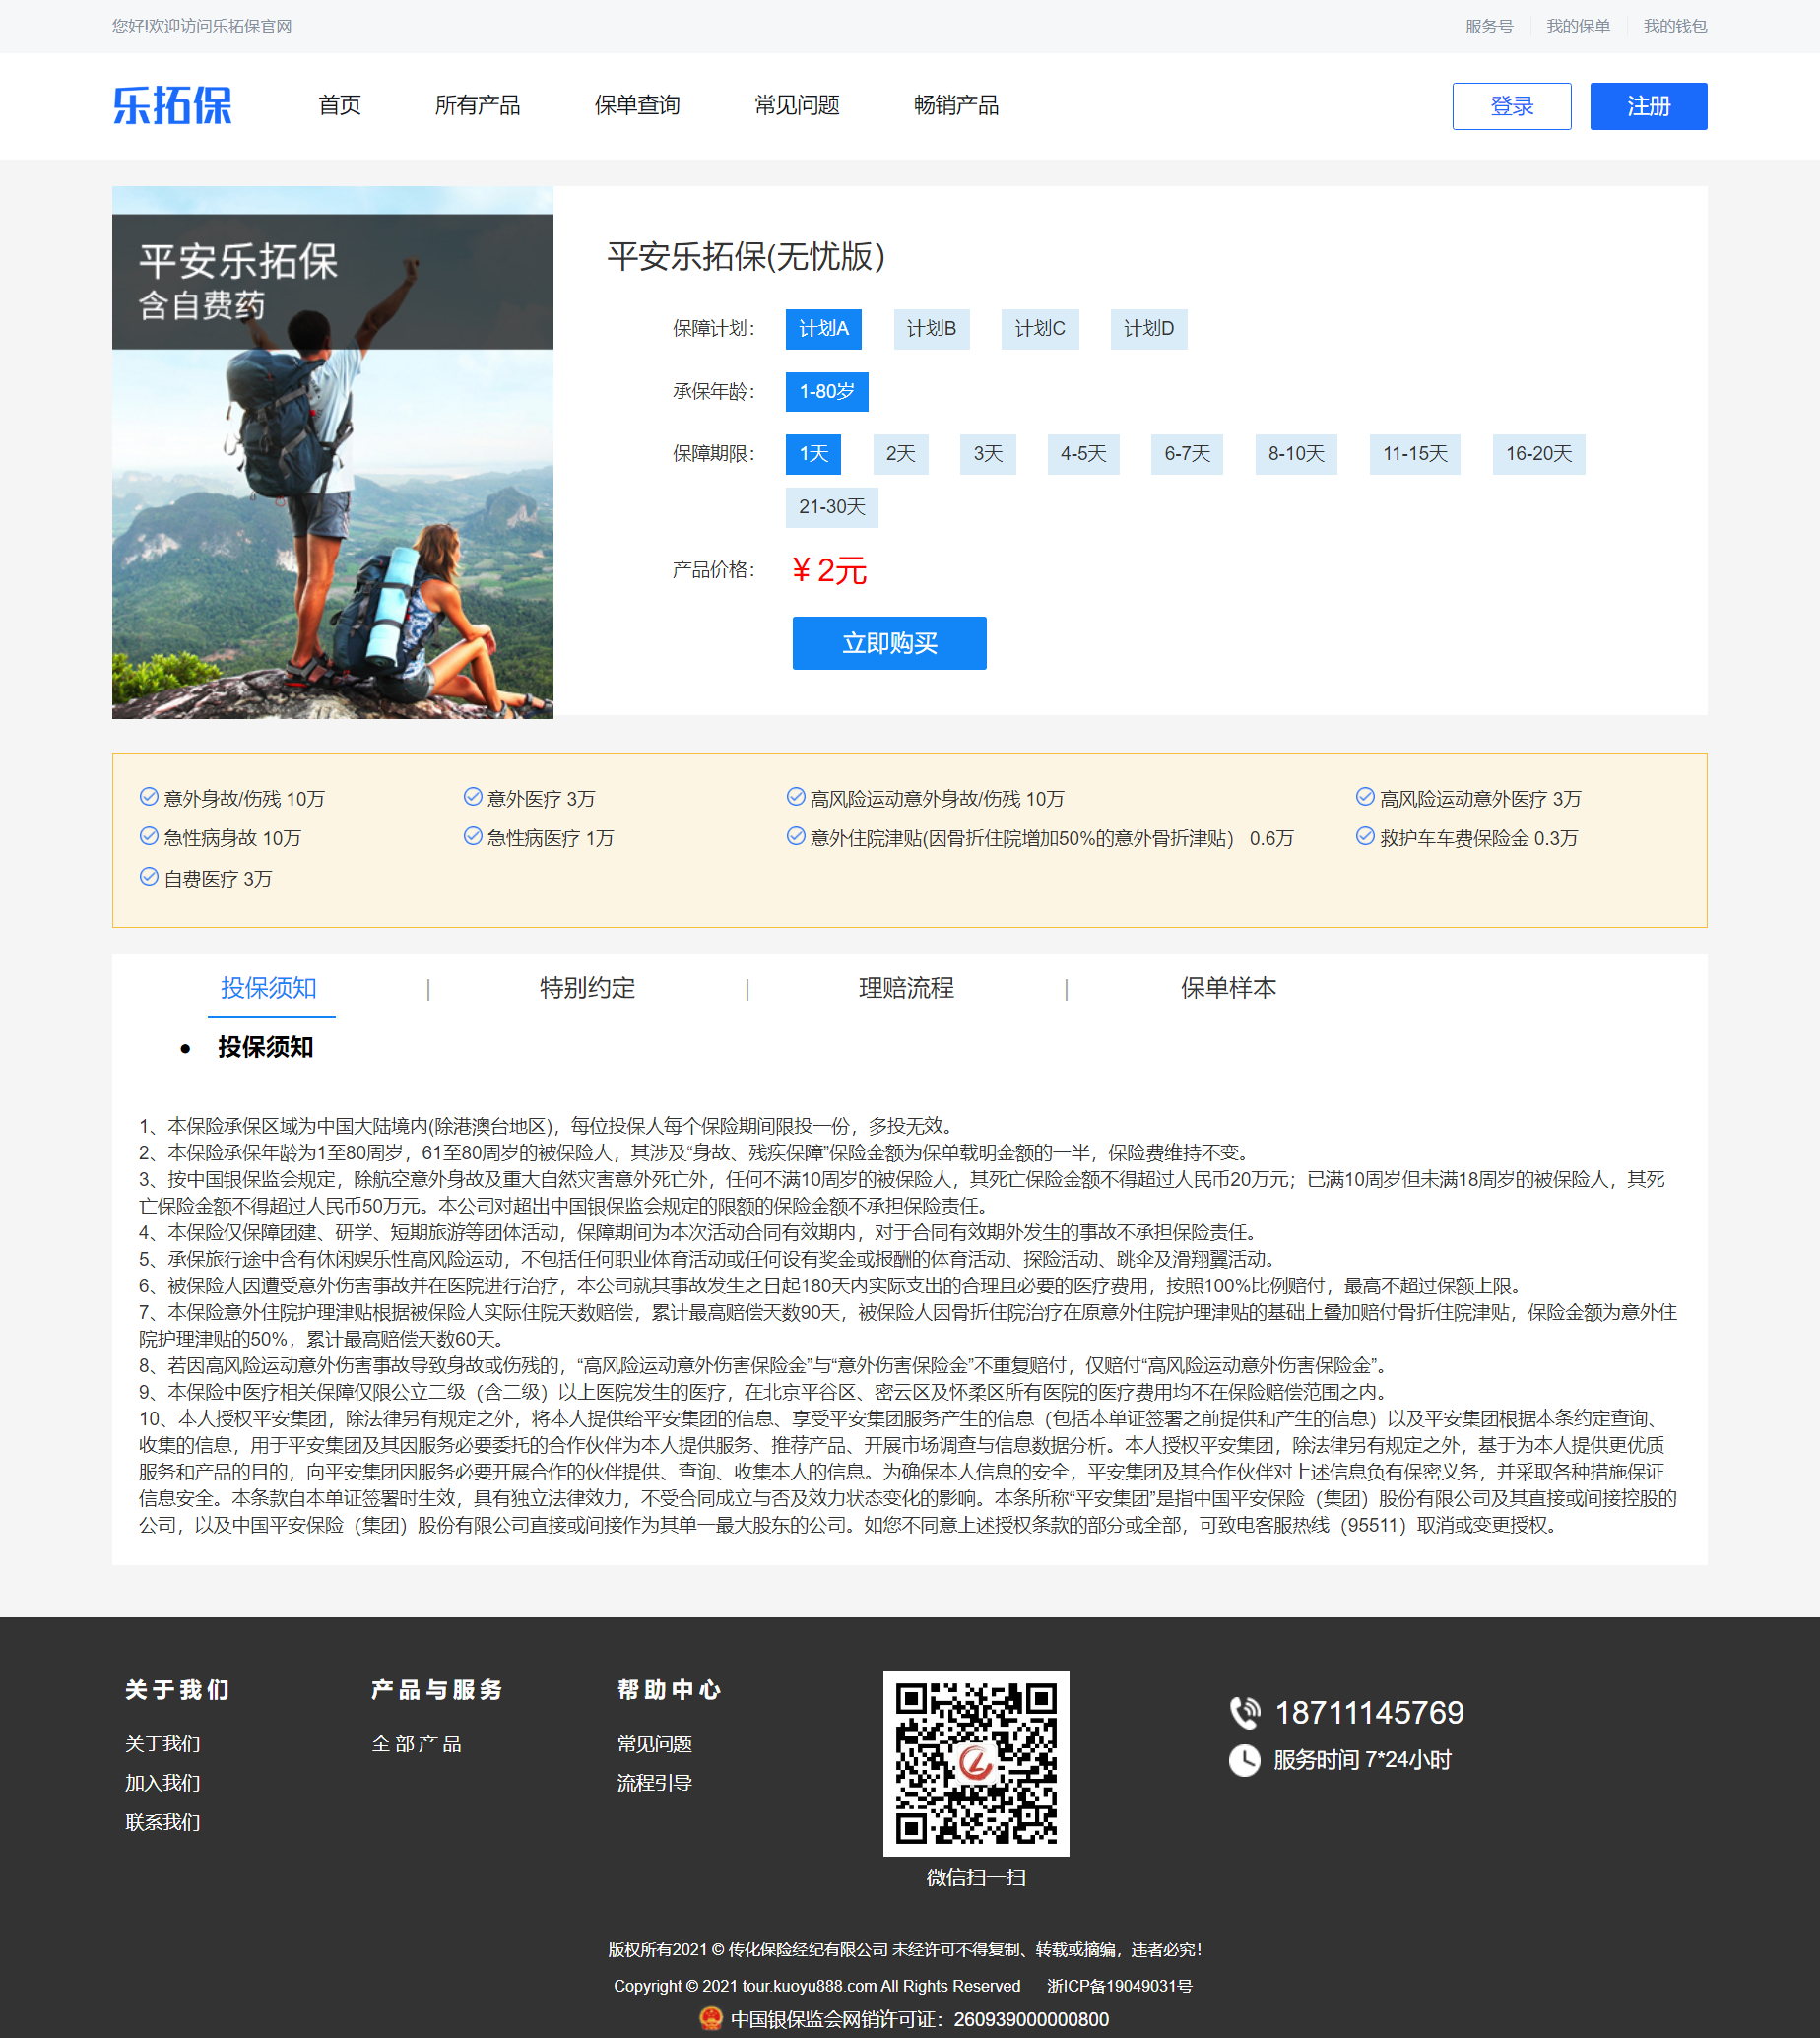Image resolution: width=1820 pixels, height=2038 pixels.
Task: Open the 保单样本 tab
Action: (x=1227, y=988)
